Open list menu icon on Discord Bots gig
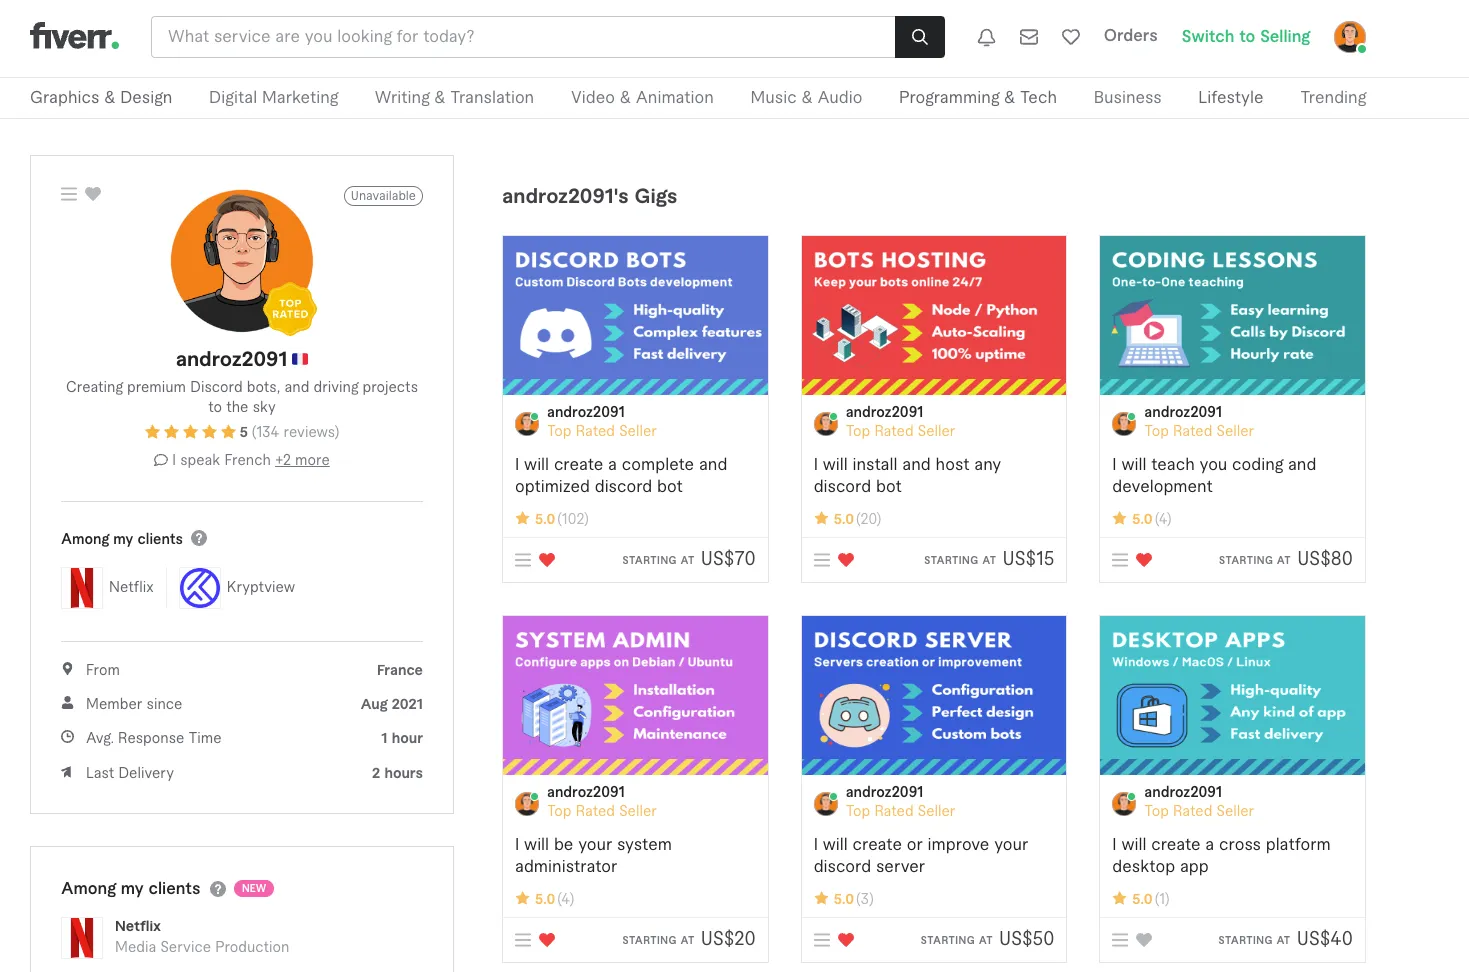 [523, 560]
